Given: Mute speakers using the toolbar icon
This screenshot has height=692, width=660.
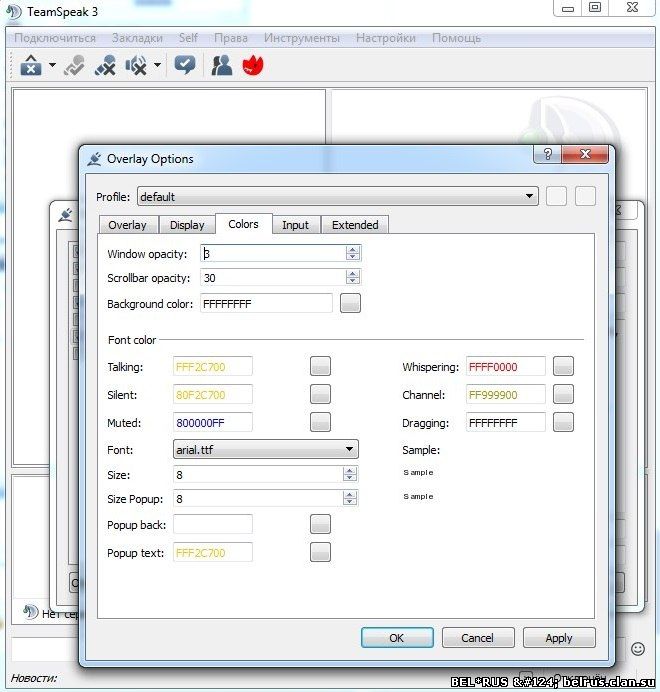Looking at the screenshot, I should point(136,65).
